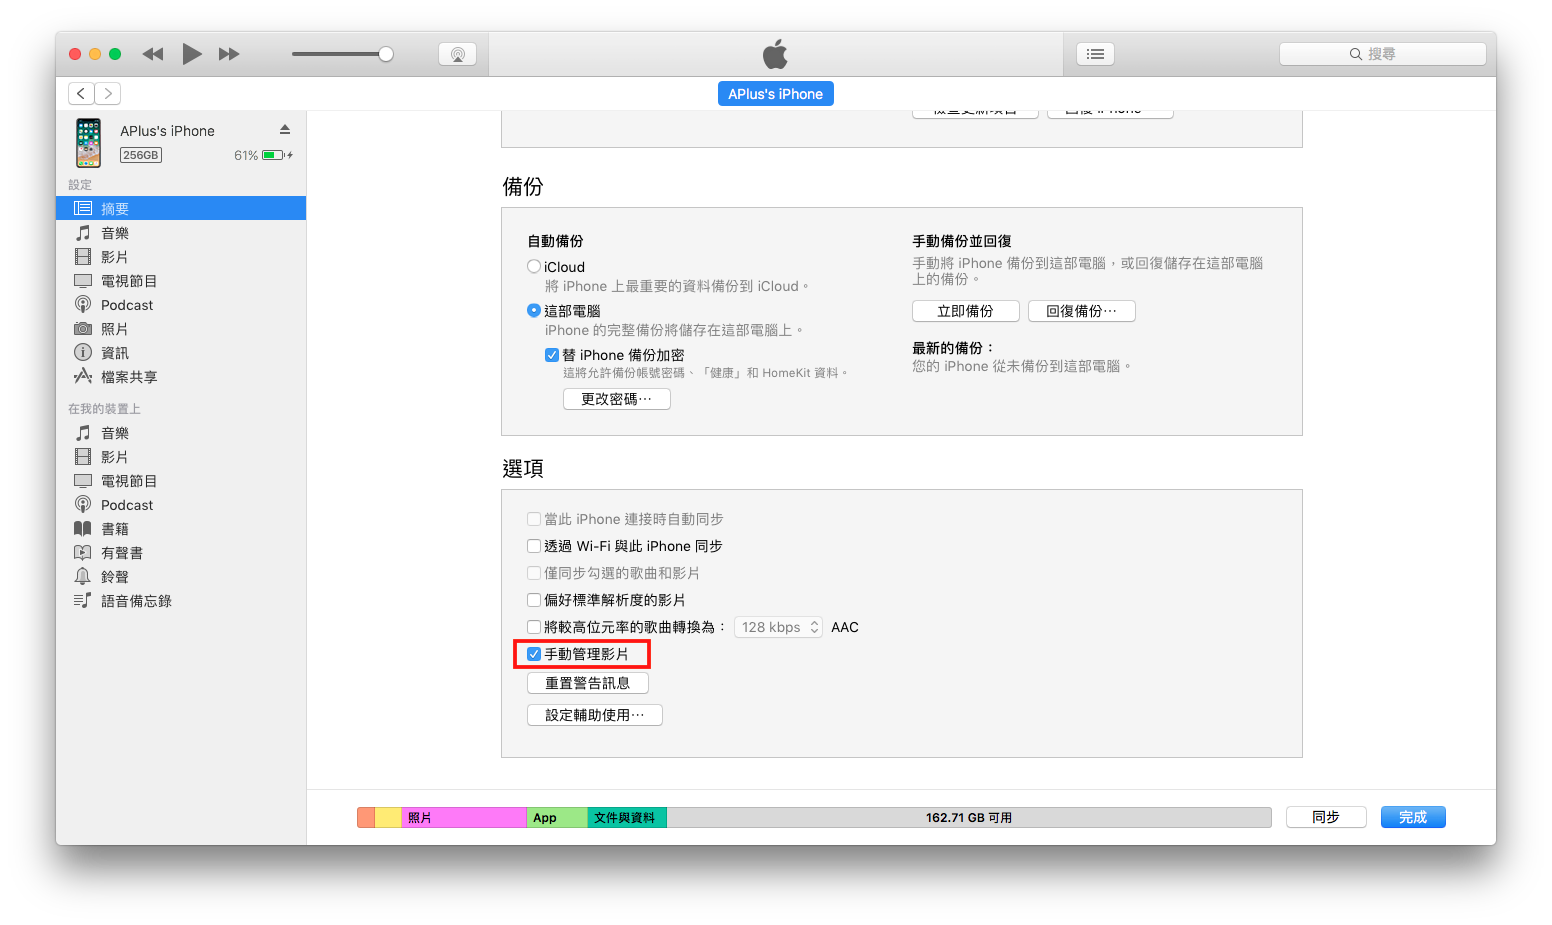This screenshot has width=1552, height=925.
Task: Click the 文件與資料 storage bar segment
Action: (627, 818)
